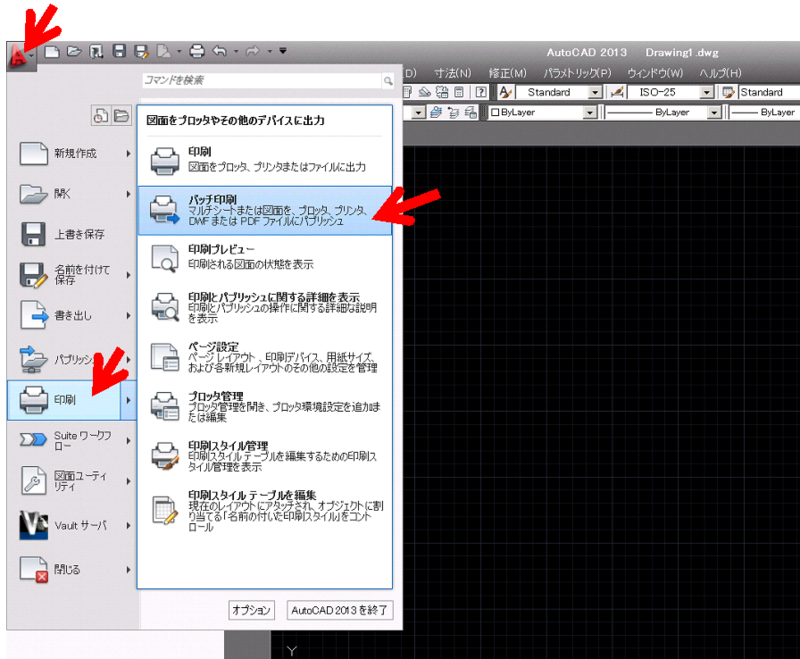Click the Redo arrow icon

click(253, 51)
